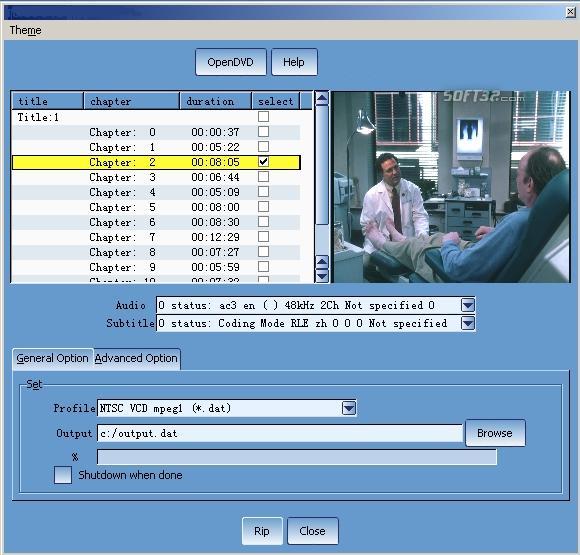Image resolution: width=580 pixels, height=555 pixels.
Task: Select the General Option tab
Action: tap(53, 358)
